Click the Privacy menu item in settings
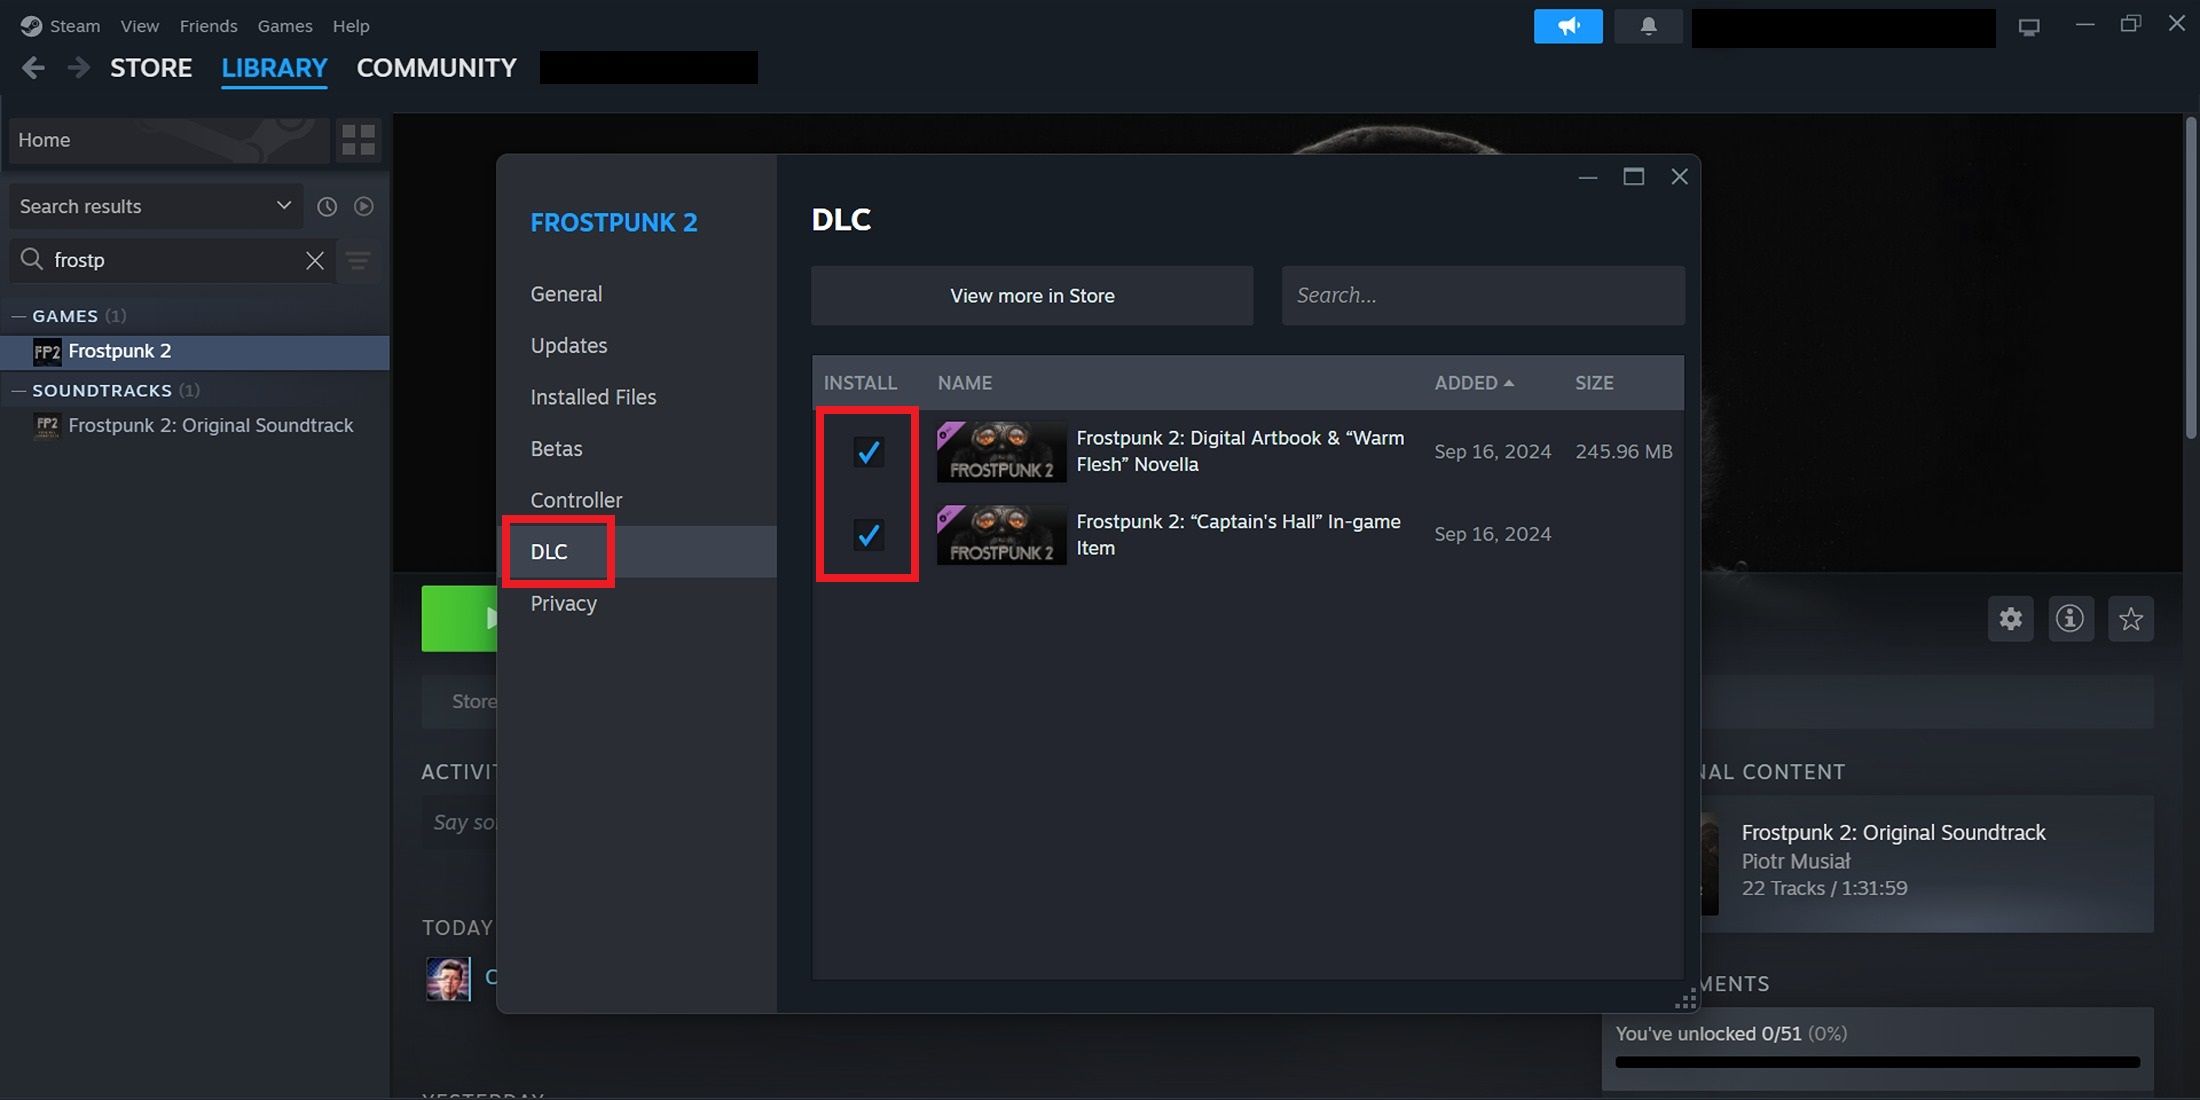The image size is (2200, 1100). point(563,602)
